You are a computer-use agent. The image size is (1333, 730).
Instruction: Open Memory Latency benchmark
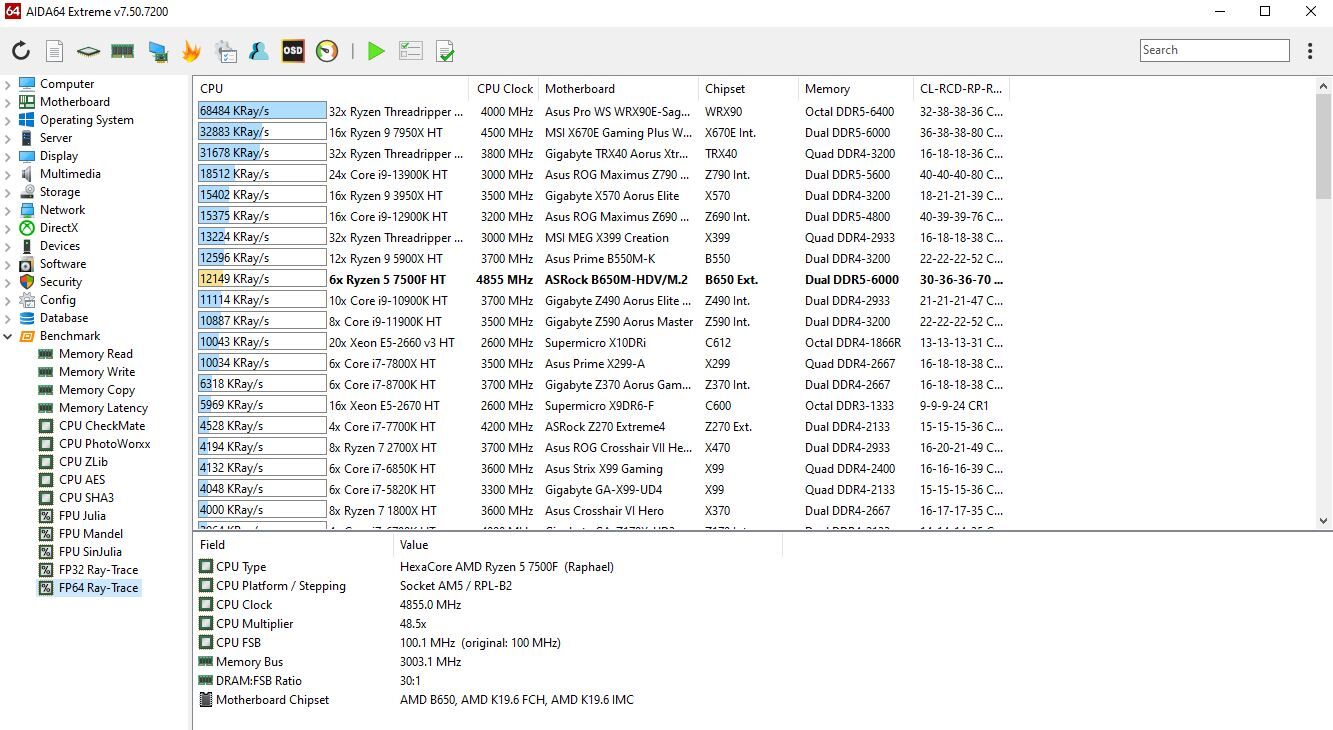(x=103, y=408)
